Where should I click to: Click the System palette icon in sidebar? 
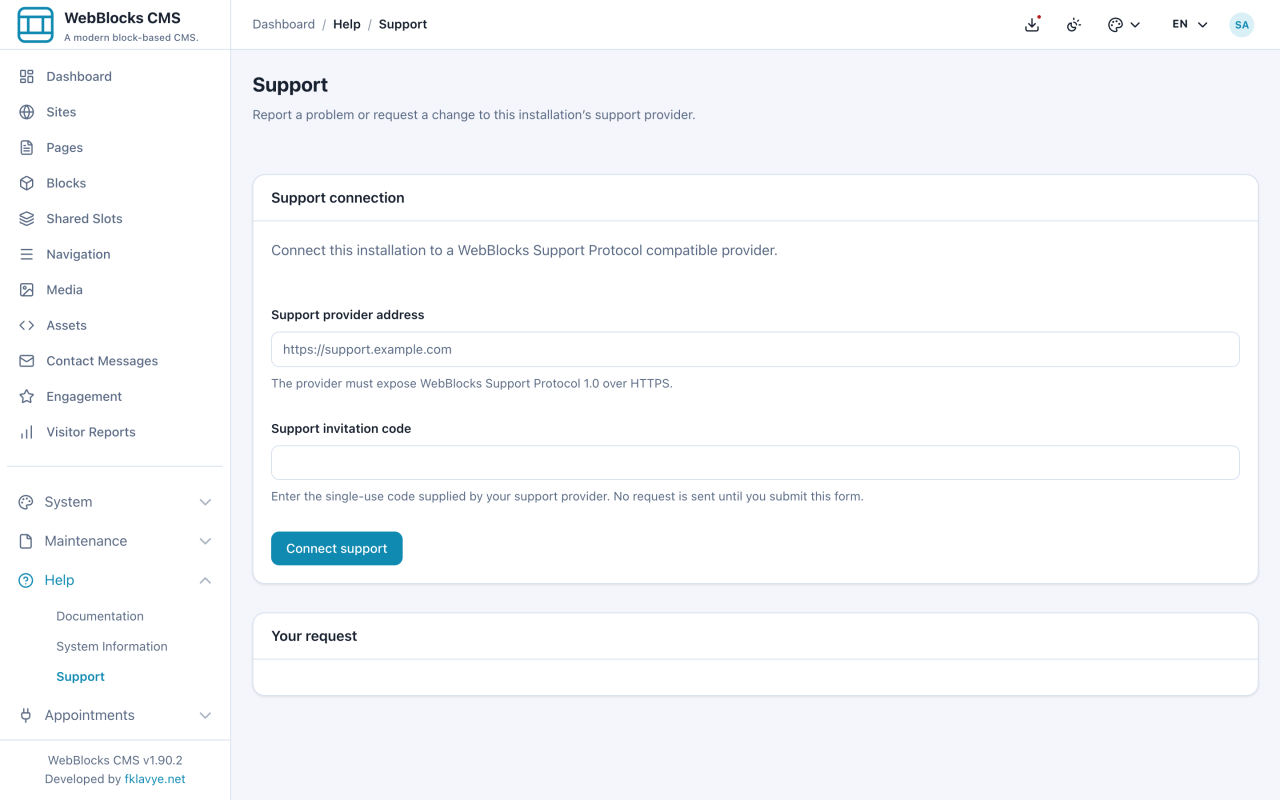click(x=26, y=502)
